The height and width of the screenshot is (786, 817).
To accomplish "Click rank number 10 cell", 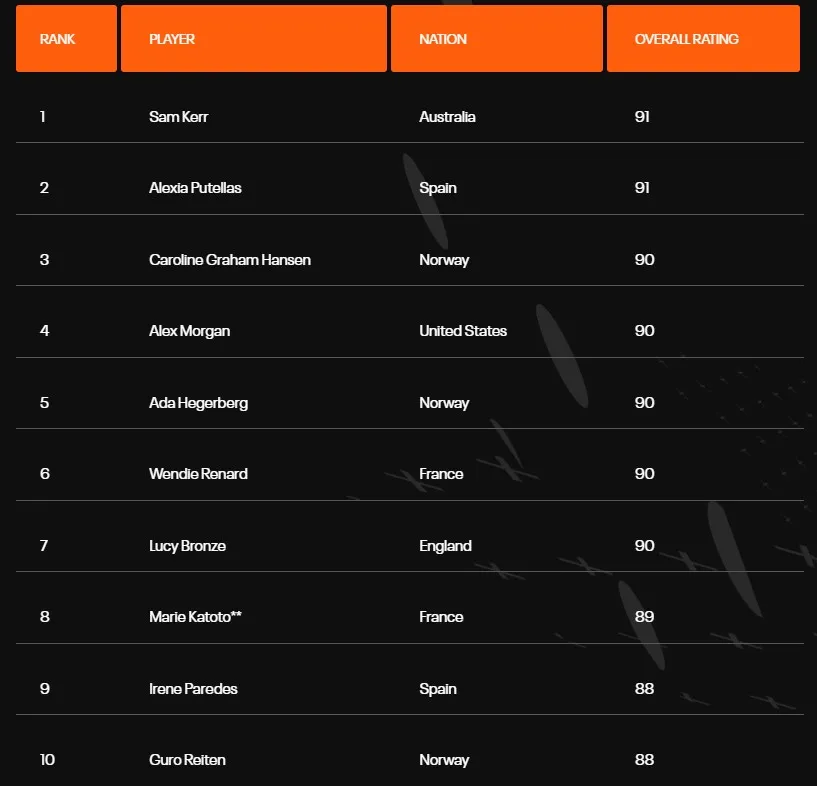I will coord(47,760).
